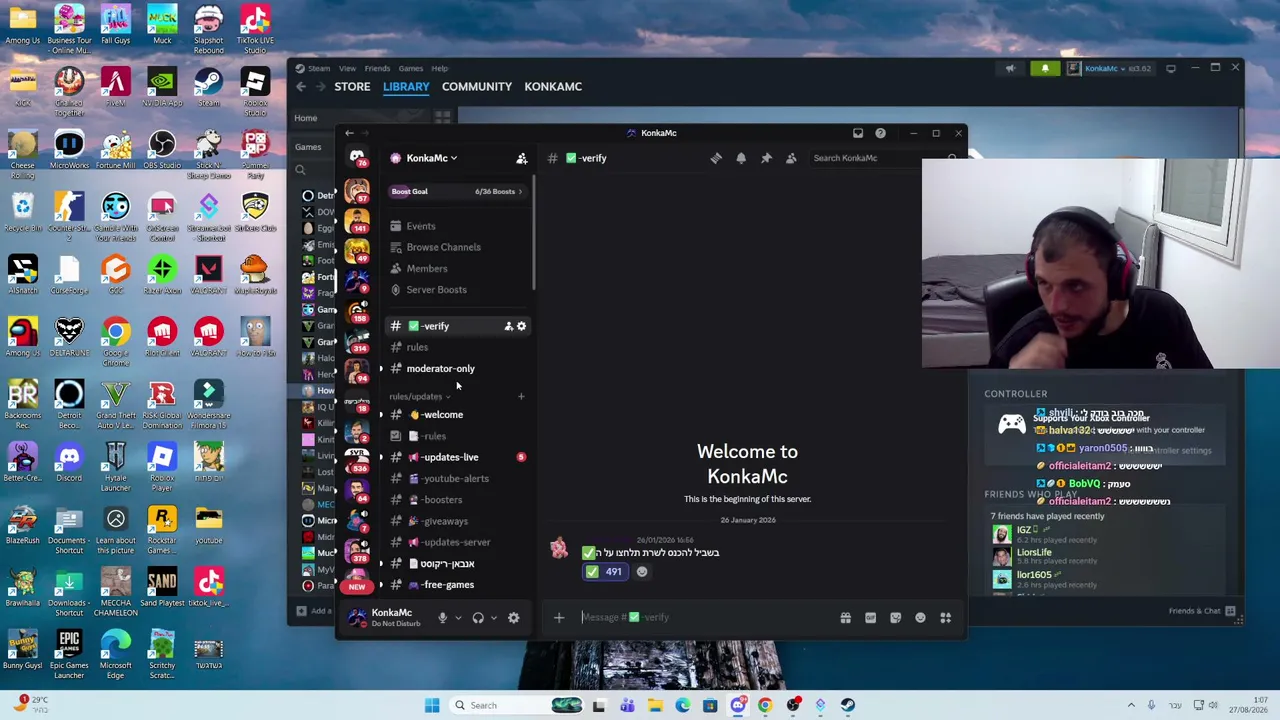Toggle microphone mute in Discord user panel
Image resolution: width=1280 pixels, height=720 pixels.
(442, 618)
